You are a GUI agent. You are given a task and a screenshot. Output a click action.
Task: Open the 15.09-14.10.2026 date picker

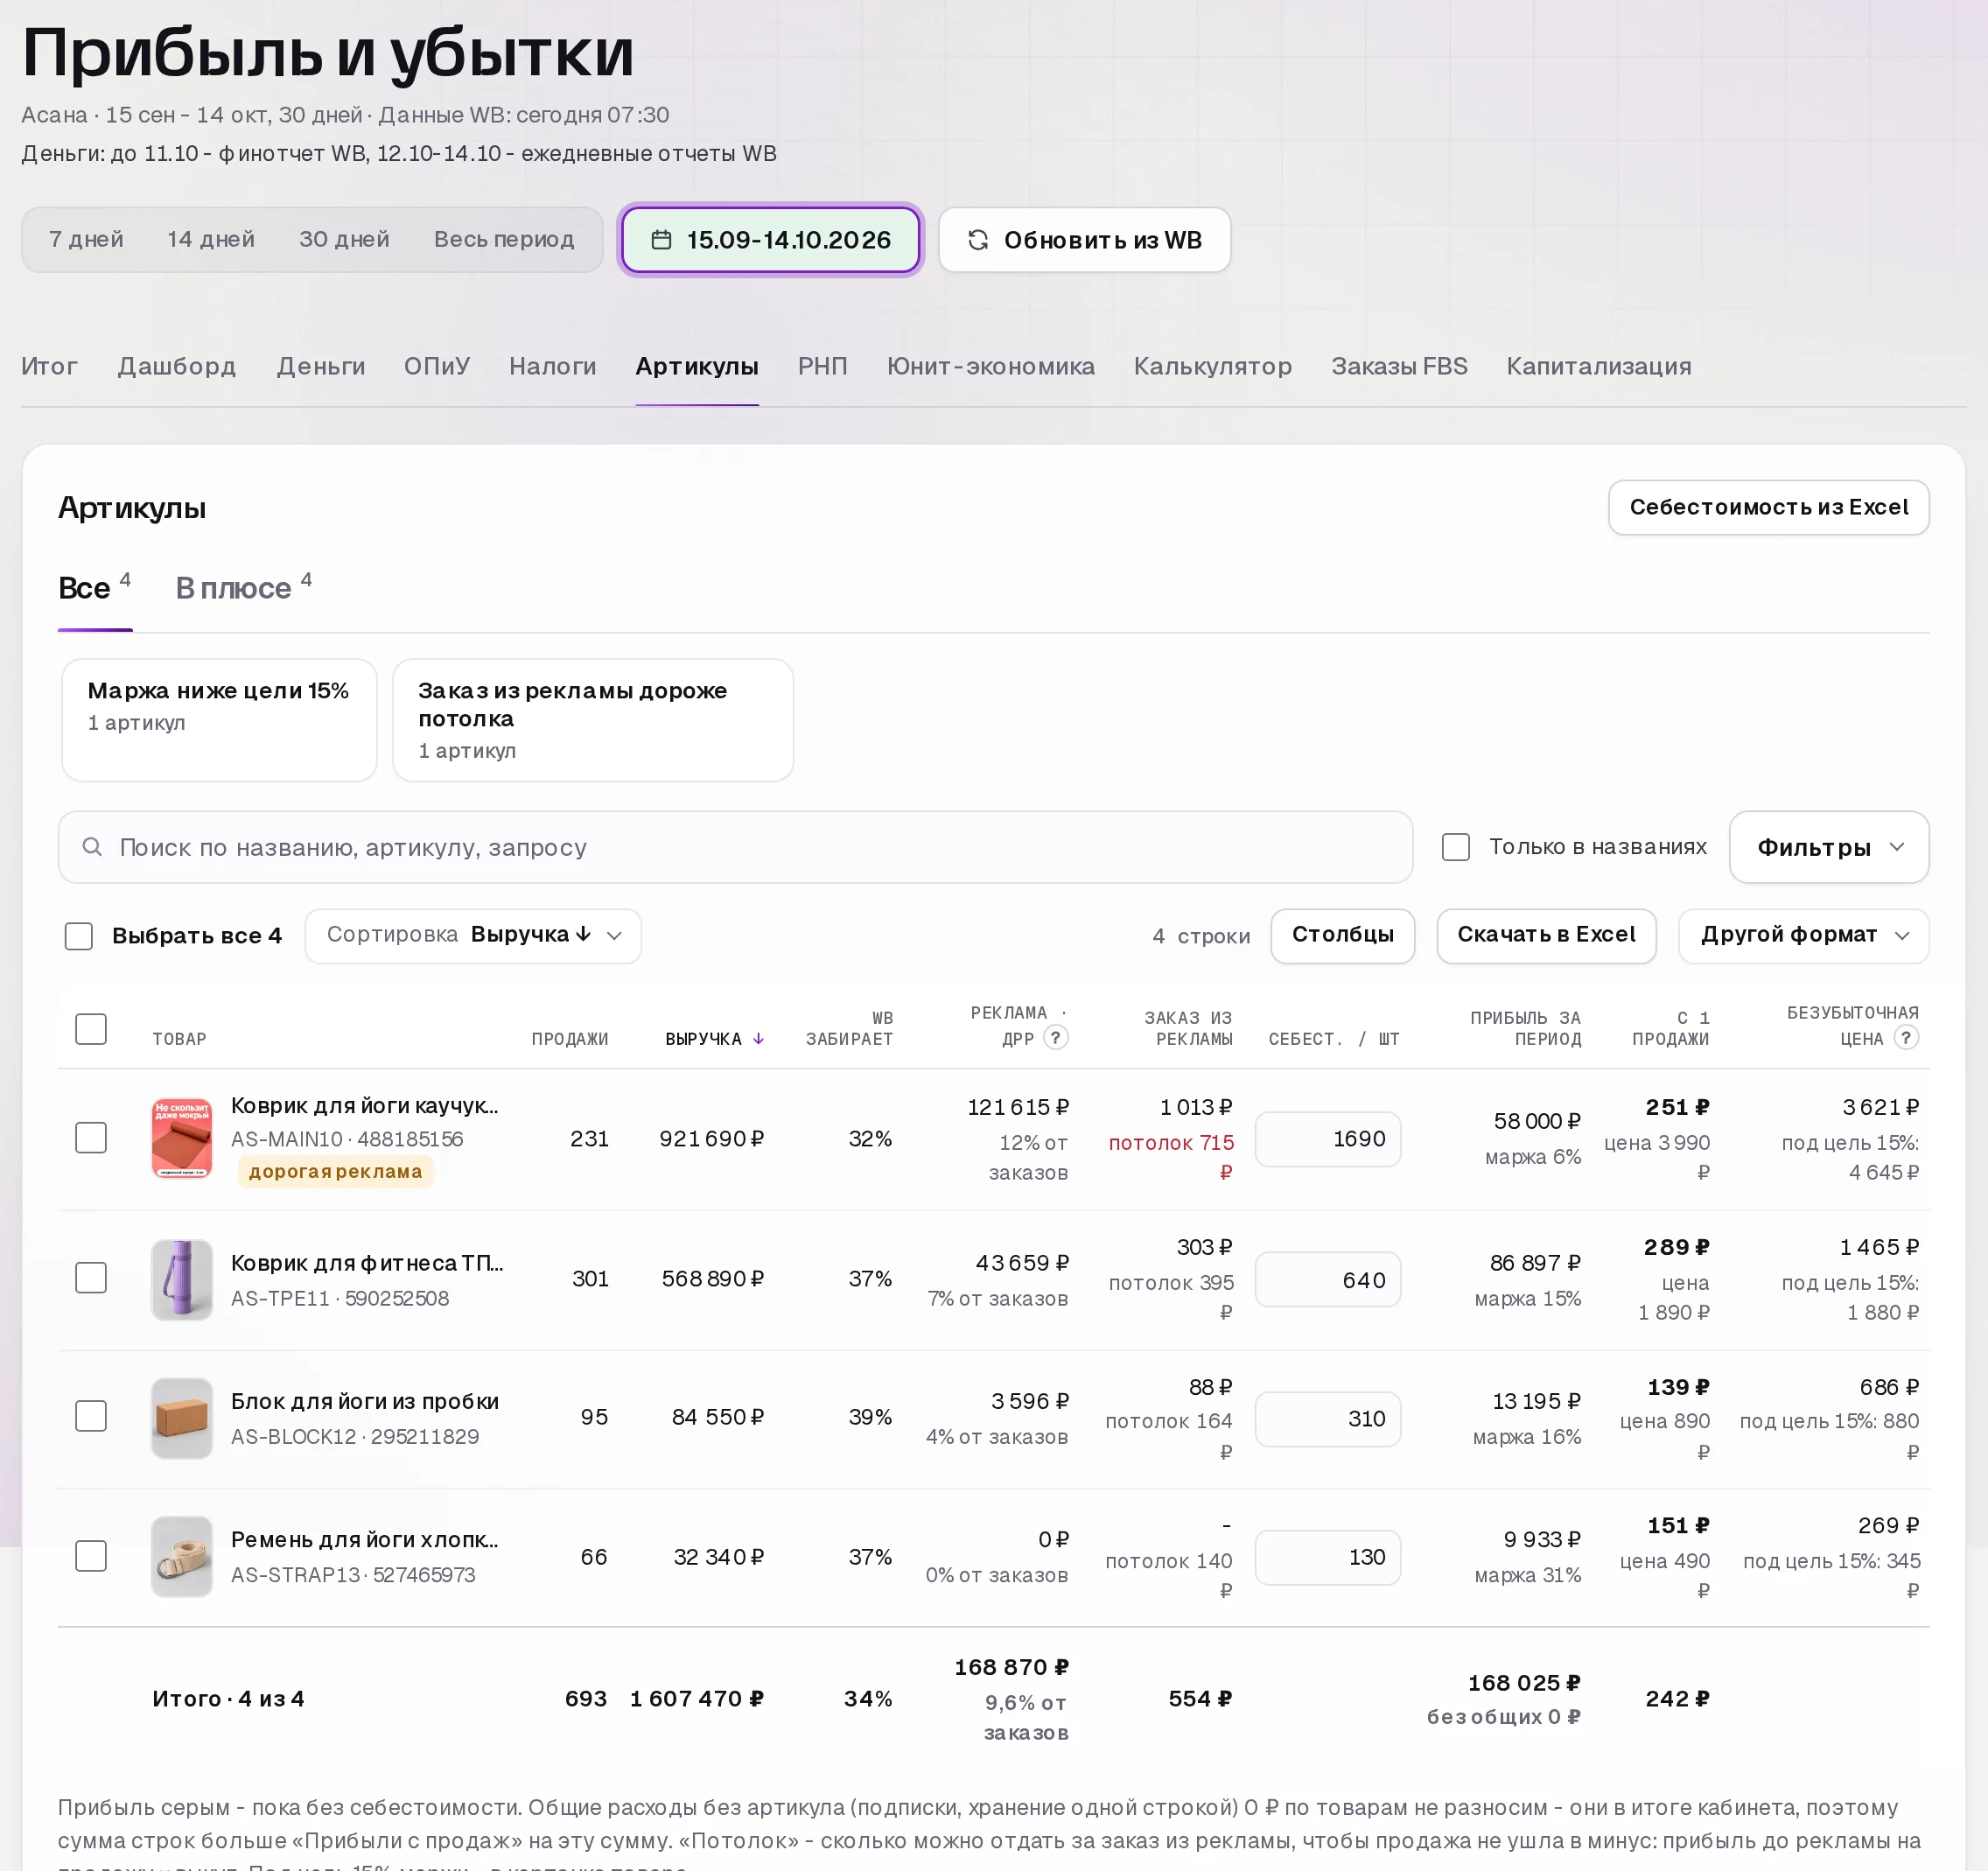[770, 240]
